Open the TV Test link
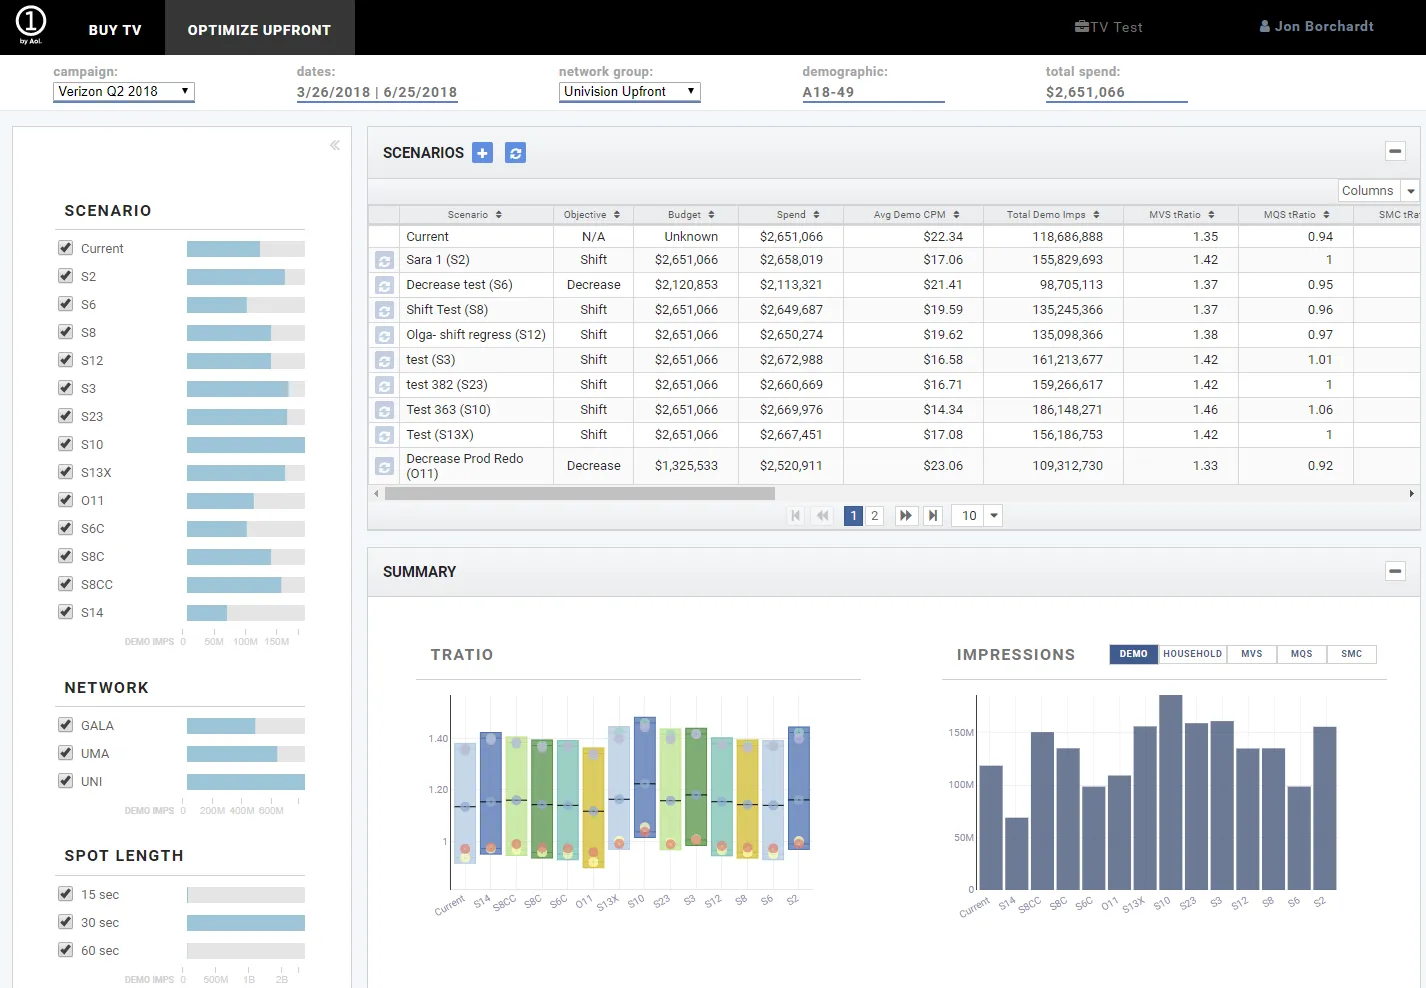Image resolution: width=1426 pixels, height=988 pixels. click(1108, 27)
